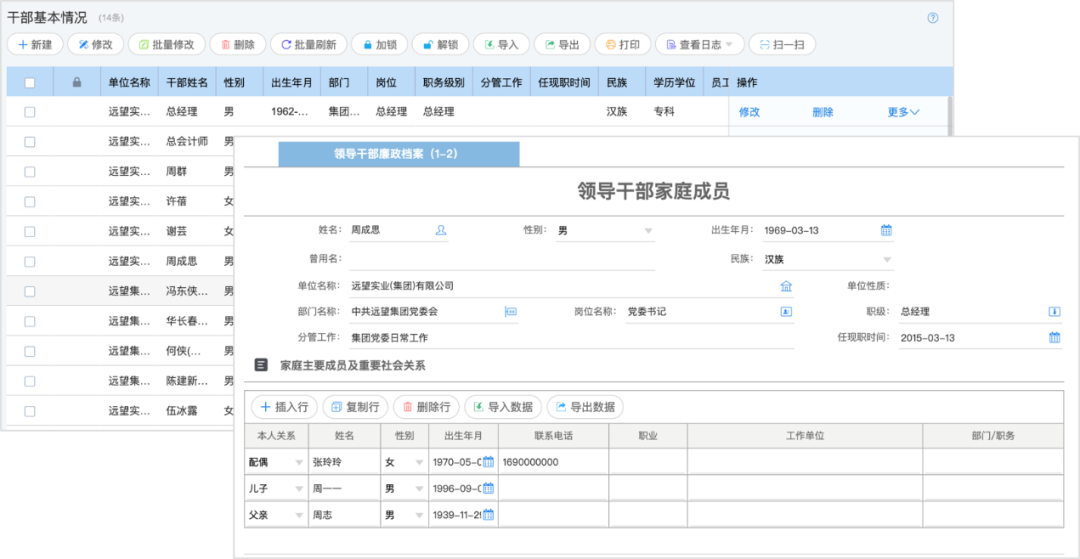Open 性别 dropdown in 张玲玲 row

[404, 462]
